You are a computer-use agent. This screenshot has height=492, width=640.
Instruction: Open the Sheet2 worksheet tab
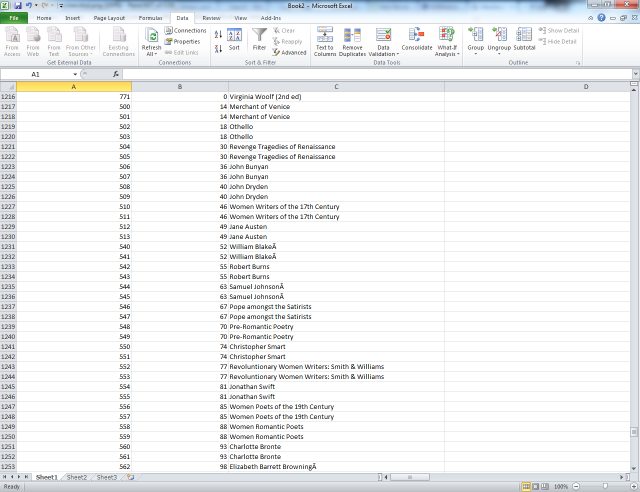tap(77, 478)
